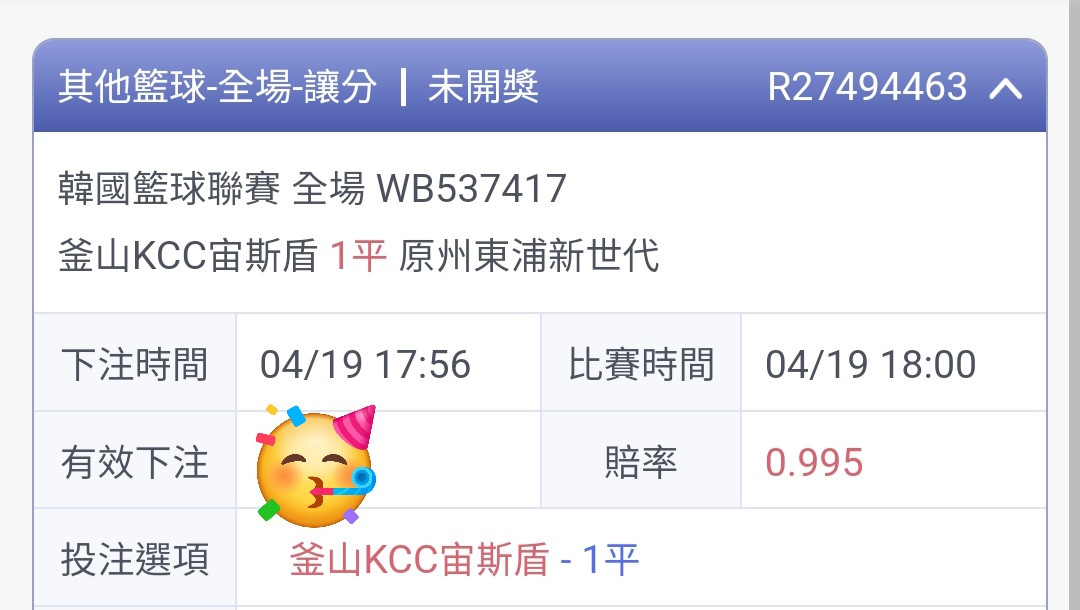The width and height of the screenshot is (1080, 610).
Task: Click league text 韓國籃球聯賽 全場 WB537417
Action: [312, 188]
